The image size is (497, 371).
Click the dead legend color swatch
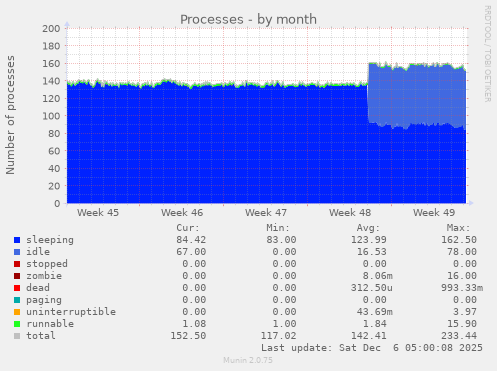coord(17,288)
